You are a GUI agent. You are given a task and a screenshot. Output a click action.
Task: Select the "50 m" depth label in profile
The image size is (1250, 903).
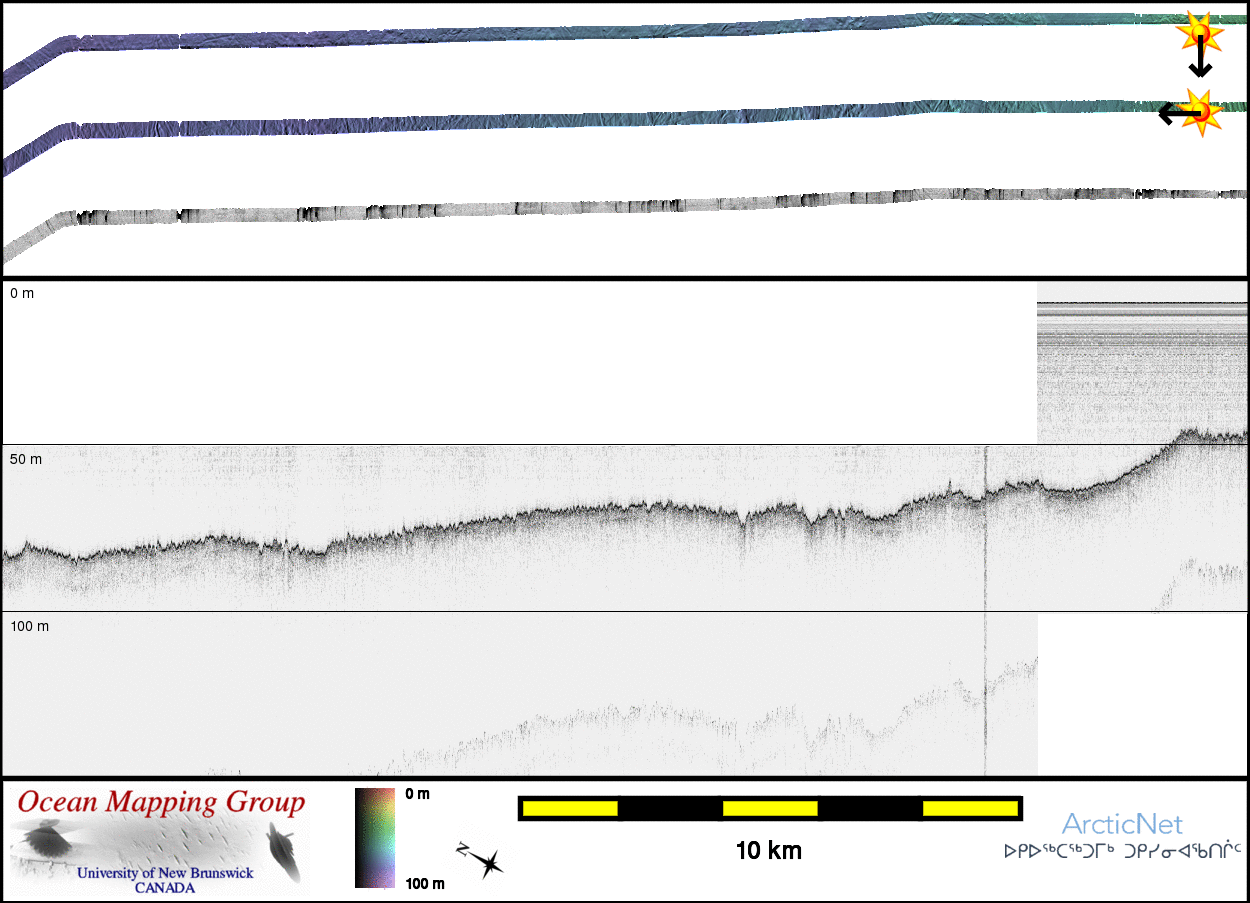pos(26,459)
